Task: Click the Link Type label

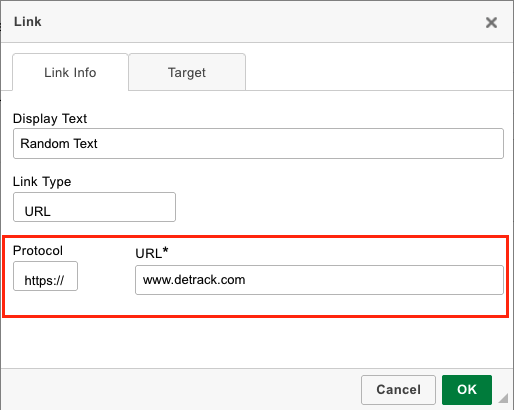Action: [42, 182]
